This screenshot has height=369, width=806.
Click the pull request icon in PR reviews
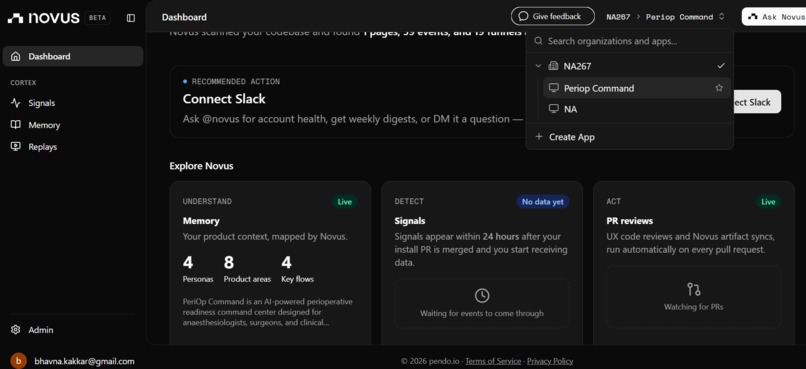coord(693,289)
